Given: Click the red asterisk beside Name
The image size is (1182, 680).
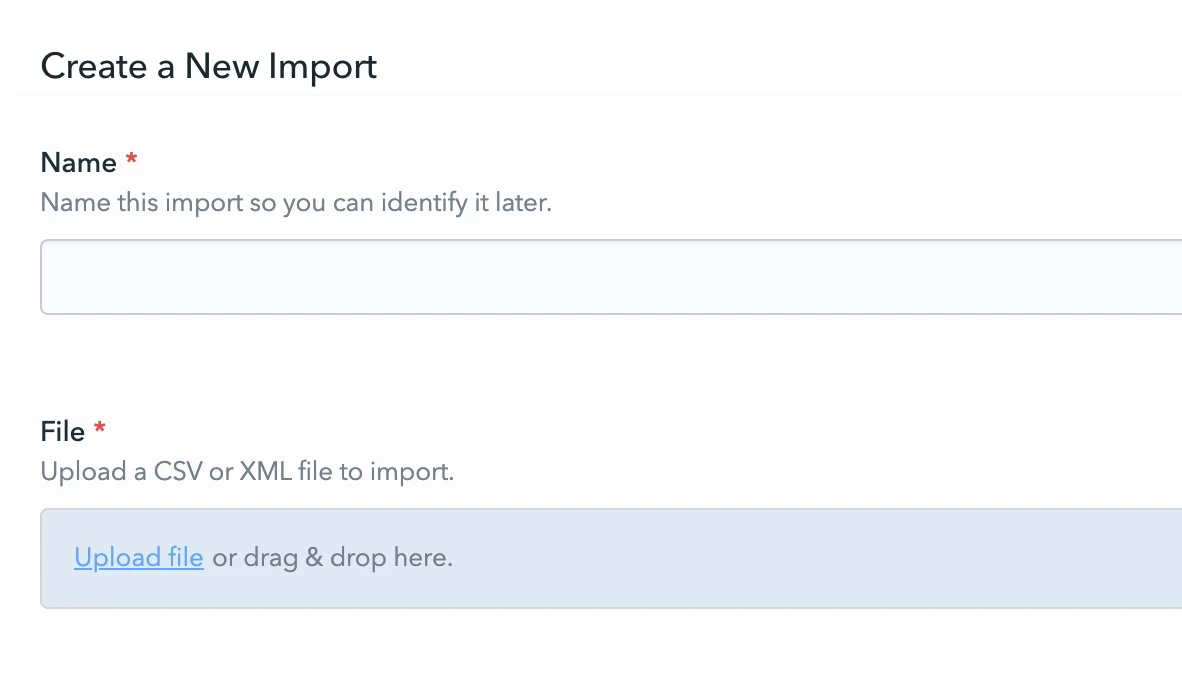Looking at the screenshot, I should pyautogui.click(x=131, y=161).
